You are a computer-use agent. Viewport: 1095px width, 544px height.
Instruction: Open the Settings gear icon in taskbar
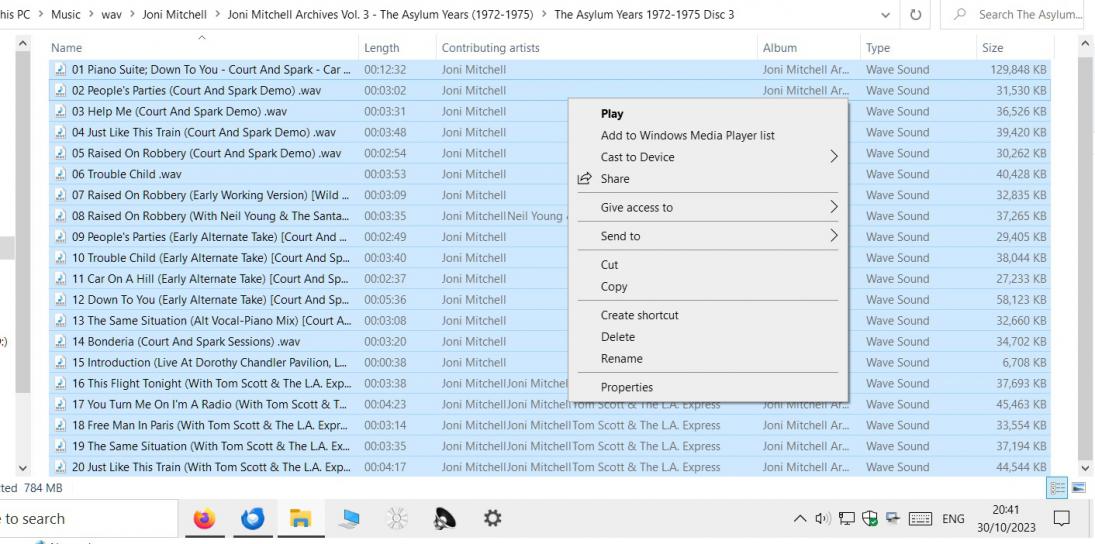click(x=492, y=519)
